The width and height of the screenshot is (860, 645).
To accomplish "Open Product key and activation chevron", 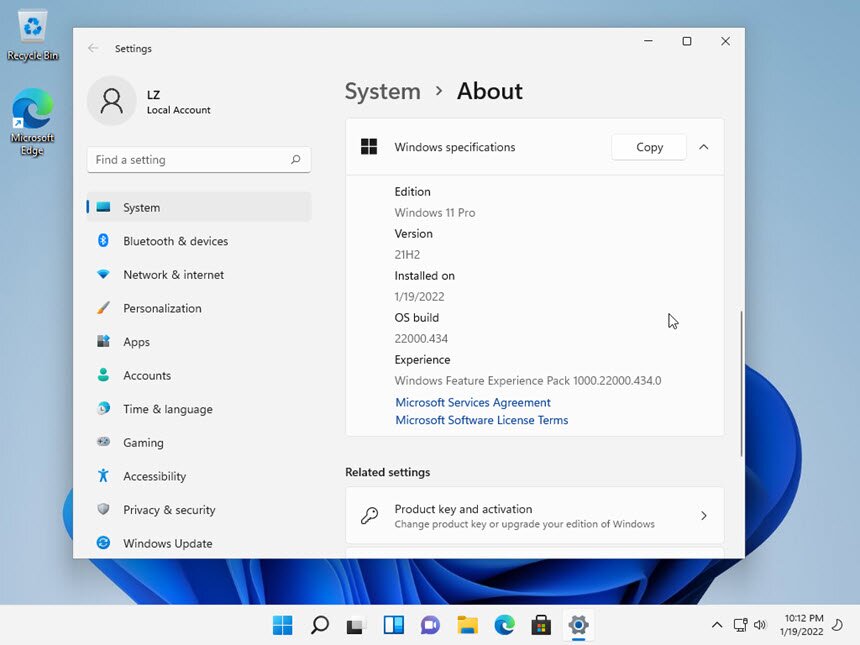I will (x=704, y=516).
